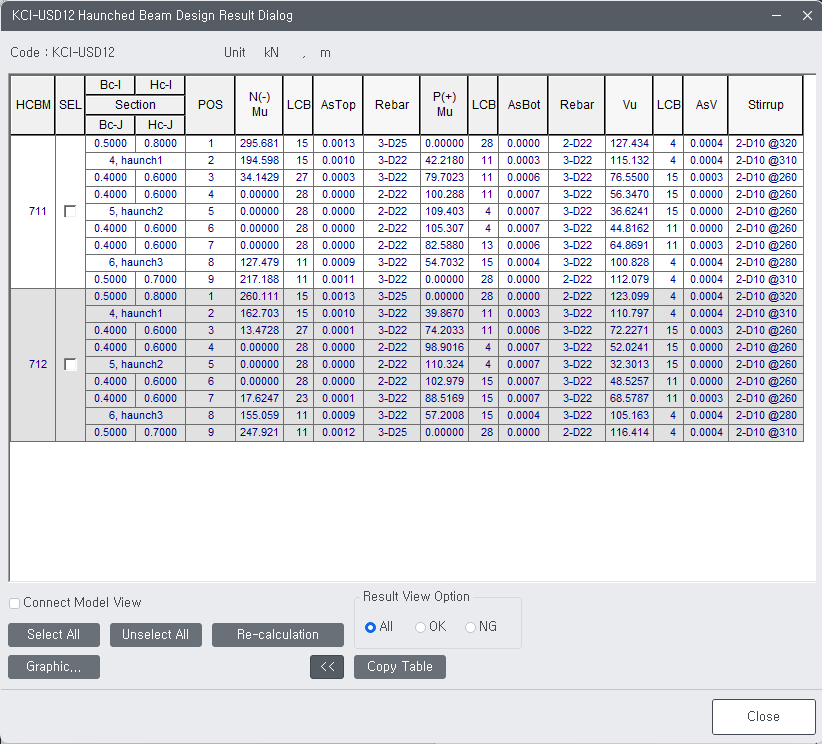This screenshot has height=744, width=822.
Task: Click the title bar X close icon
Action: pos(807,16)
